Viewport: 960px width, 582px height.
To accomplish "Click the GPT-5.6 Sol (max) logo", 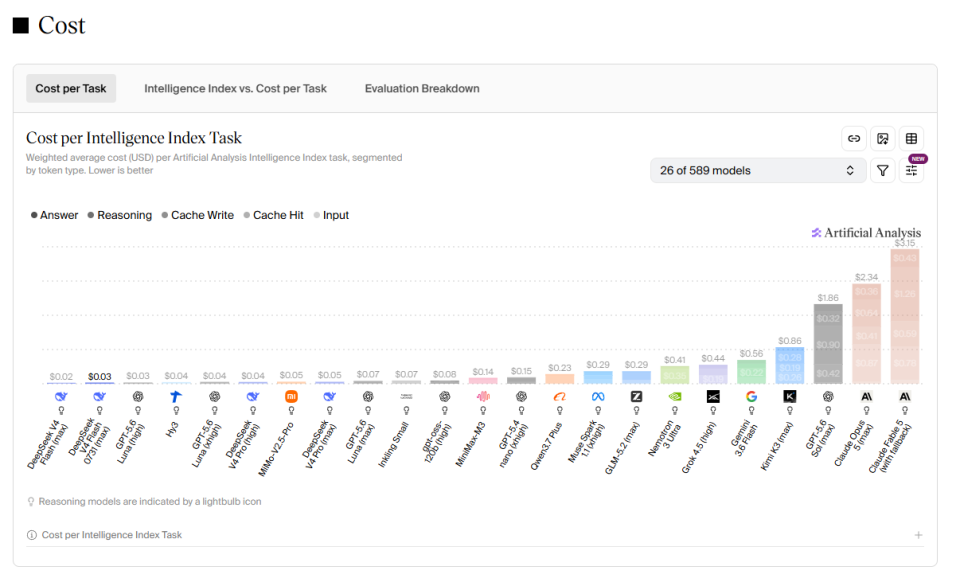I will click(828, 397).
